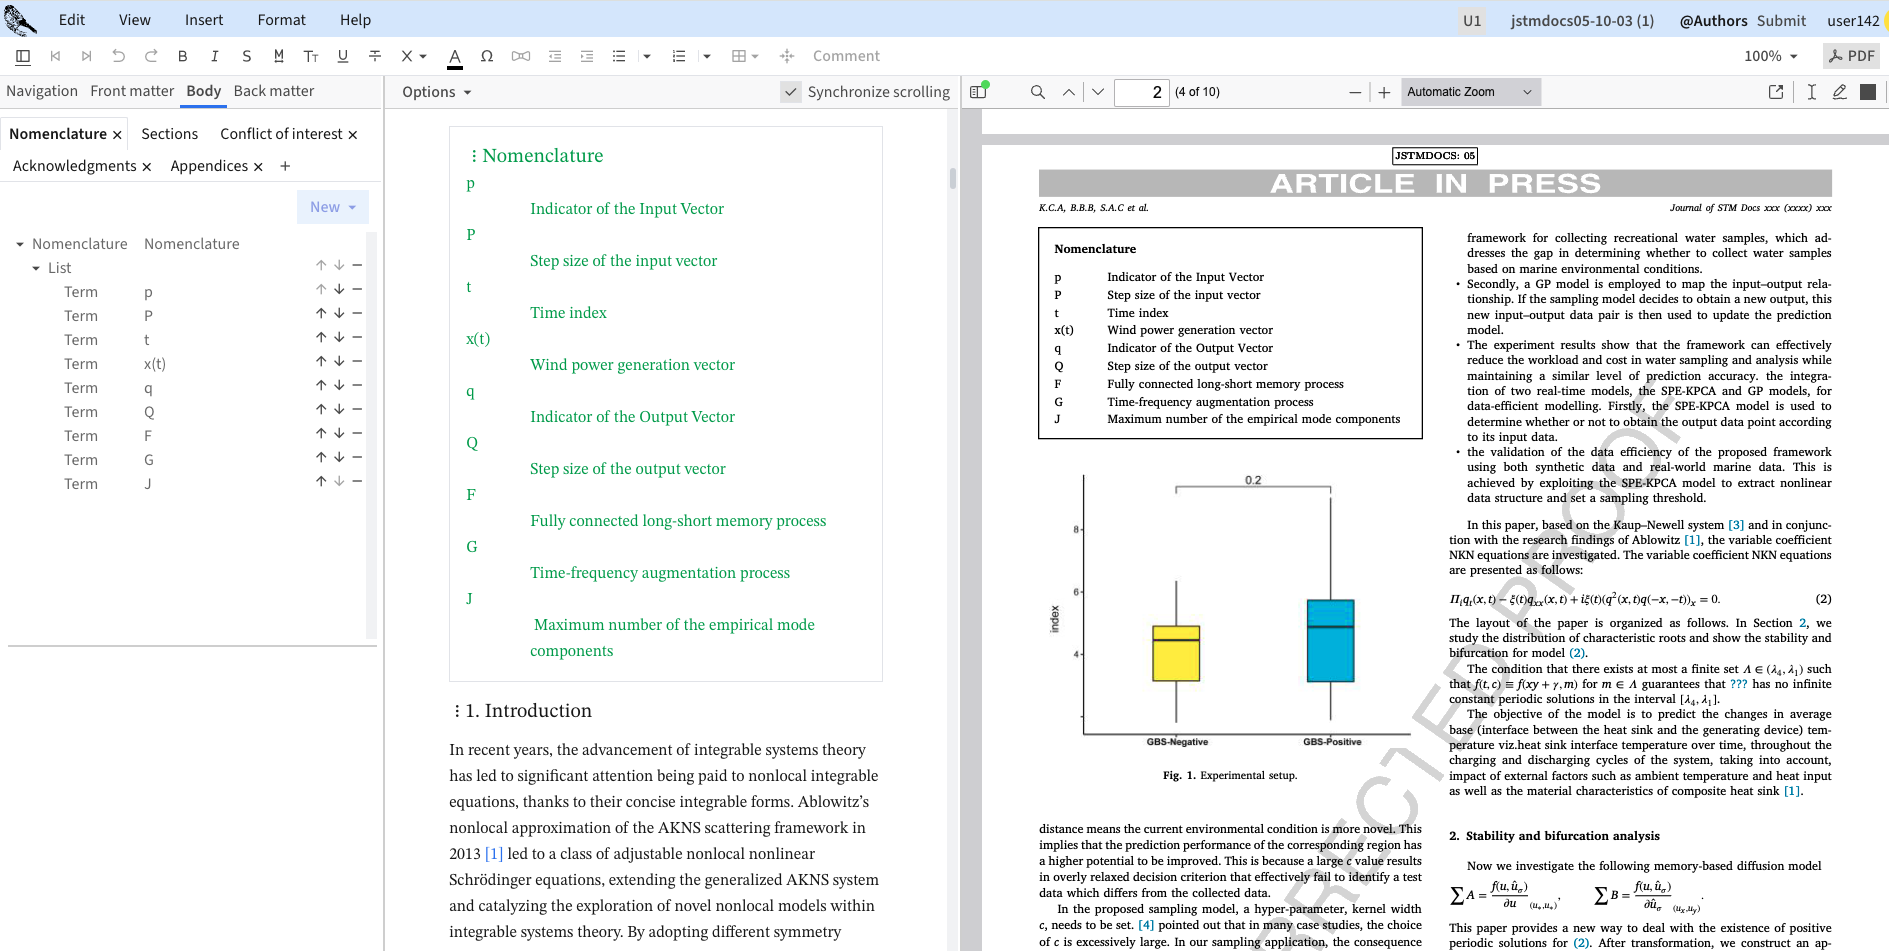The width and height of the screenshot is (1889, 951).
Task: Click the undo arrow in the toolbar
Action: click(119, 56)
